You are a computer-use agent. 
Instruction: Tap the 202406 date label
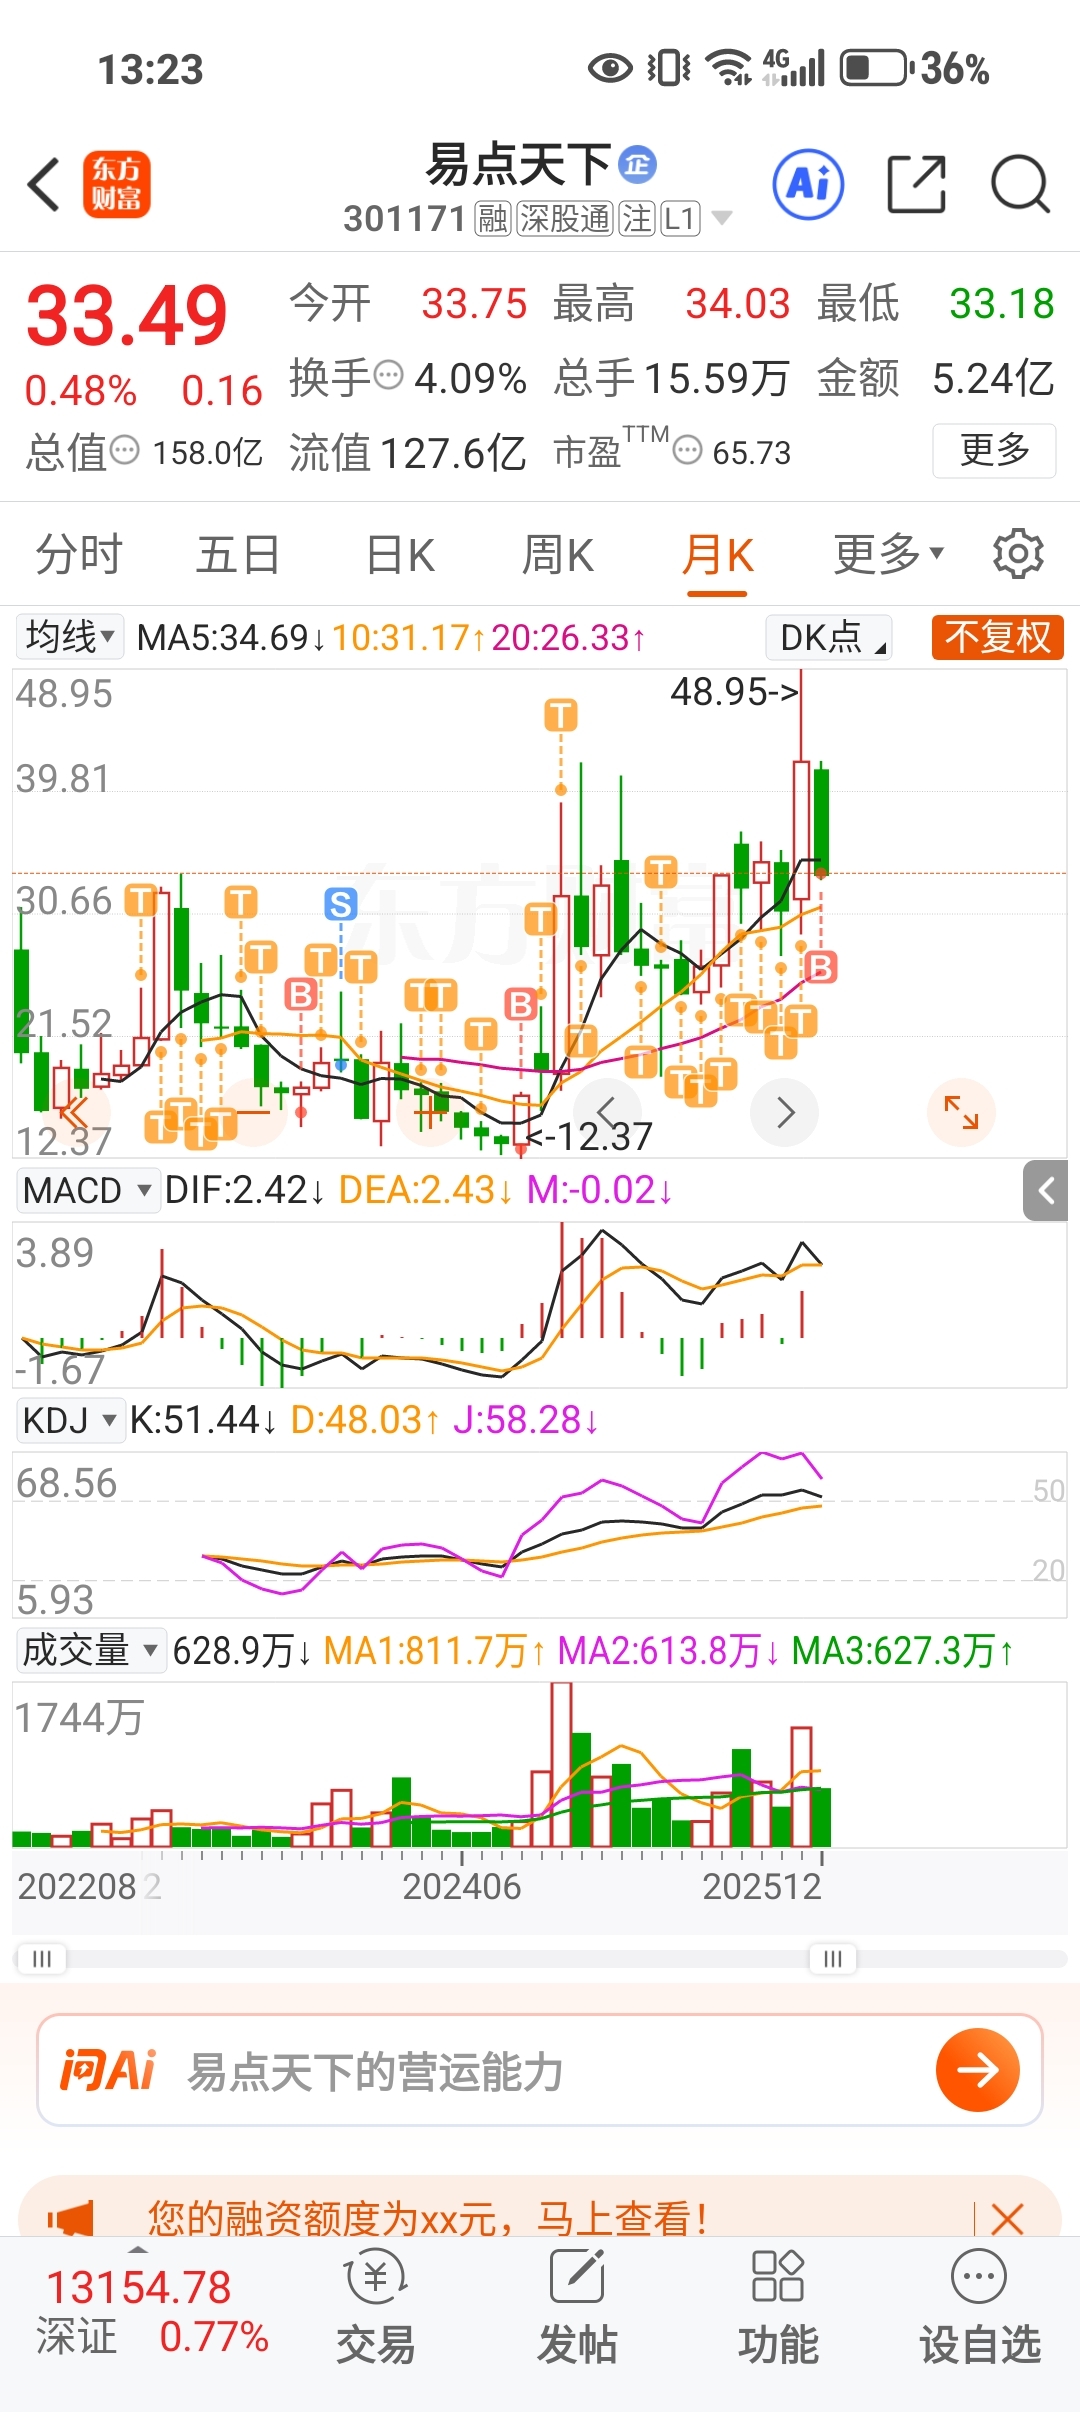pos(461,1886)
